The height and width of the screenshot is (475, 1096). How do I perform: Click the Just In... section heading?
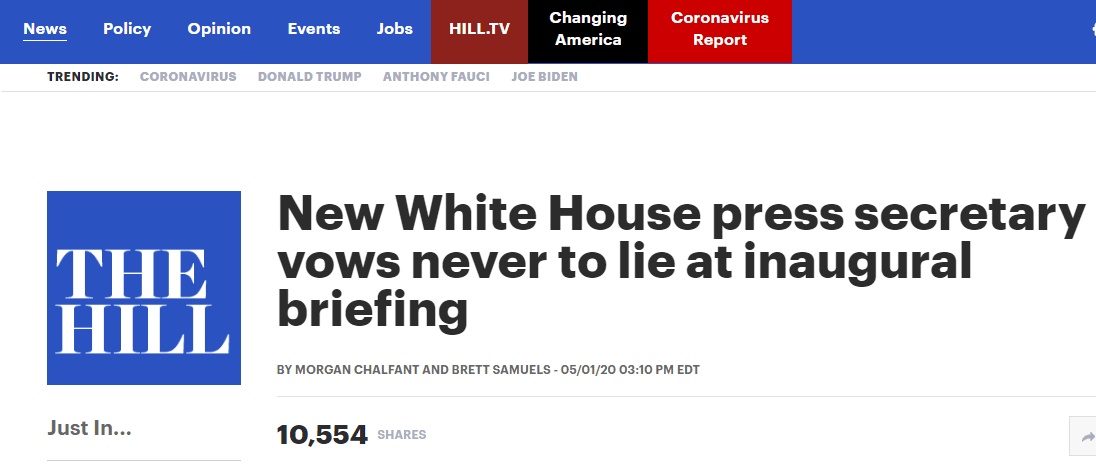click(x=89, y=429)
